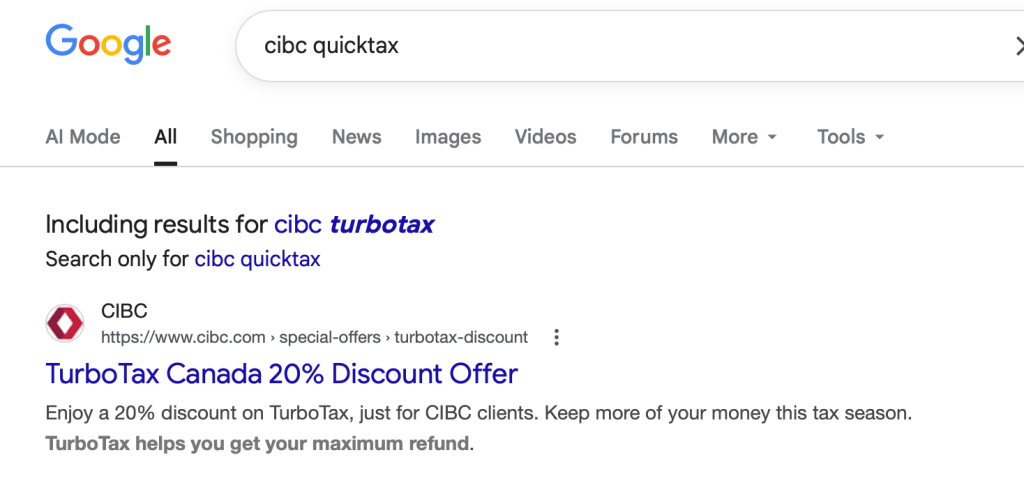Open the three-dot menu beside the CIBC result
The width and height of the screenshot is (1024, 494).
tap(557, 337)
